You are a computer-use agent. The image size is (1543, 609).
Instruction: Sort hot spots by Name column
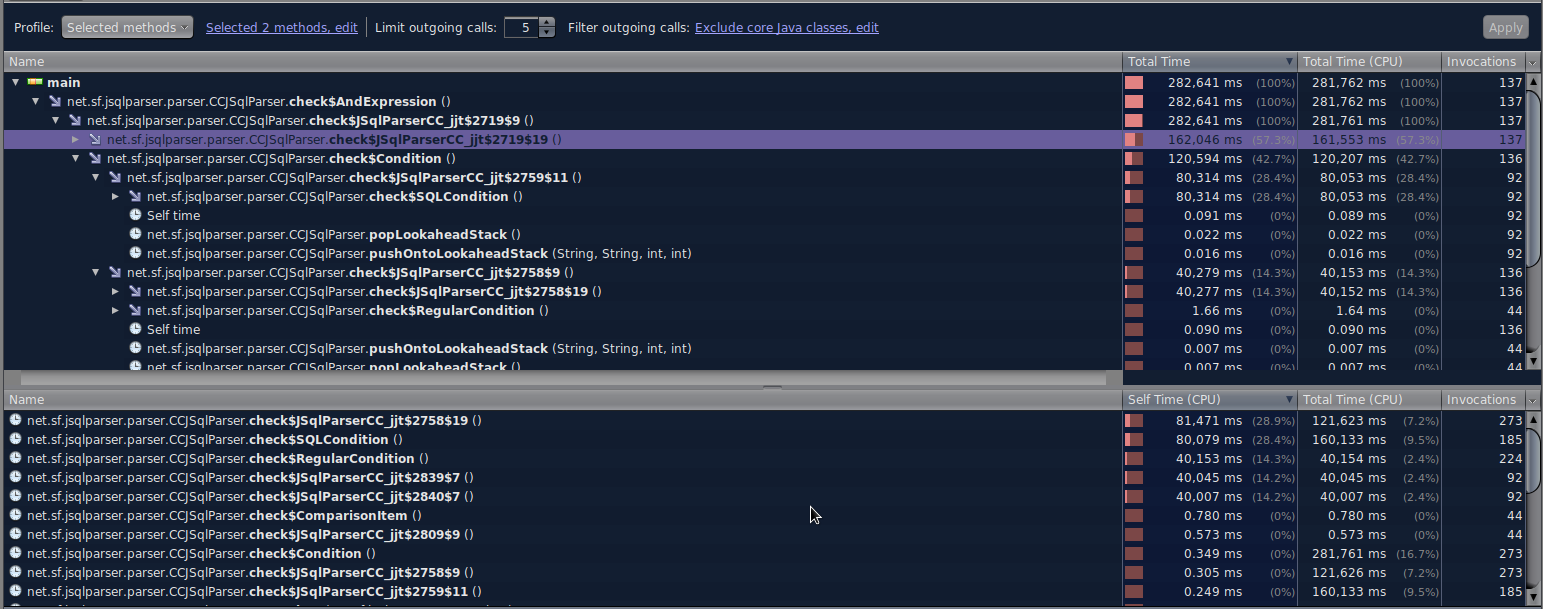click(563, 400)
